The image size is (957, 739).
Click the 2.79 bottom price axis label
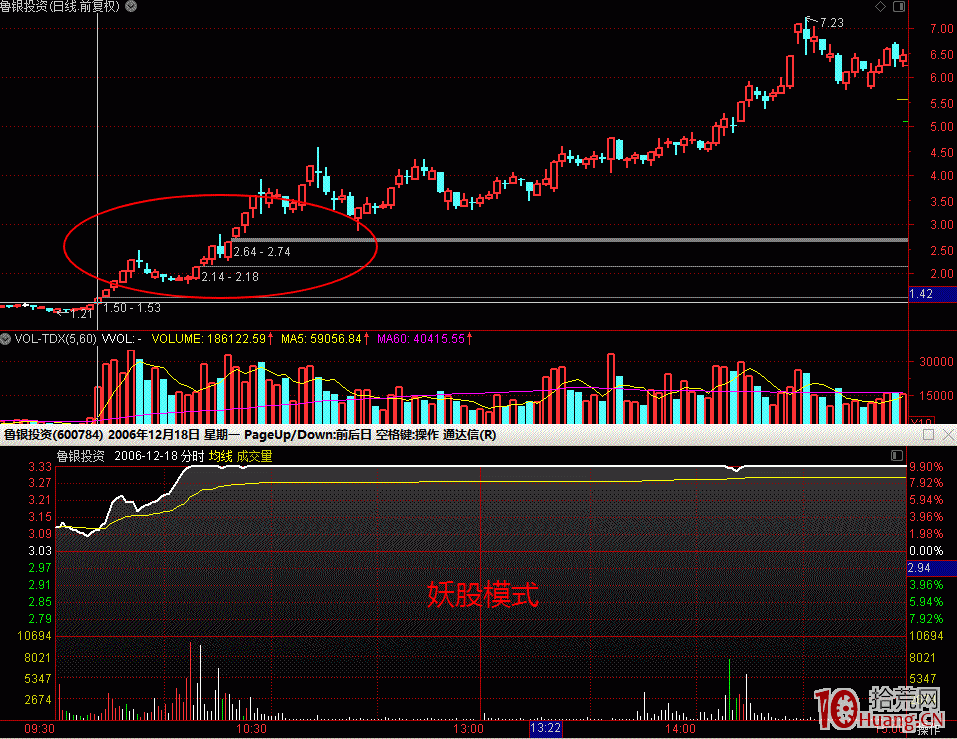click(x=40, y=619)
